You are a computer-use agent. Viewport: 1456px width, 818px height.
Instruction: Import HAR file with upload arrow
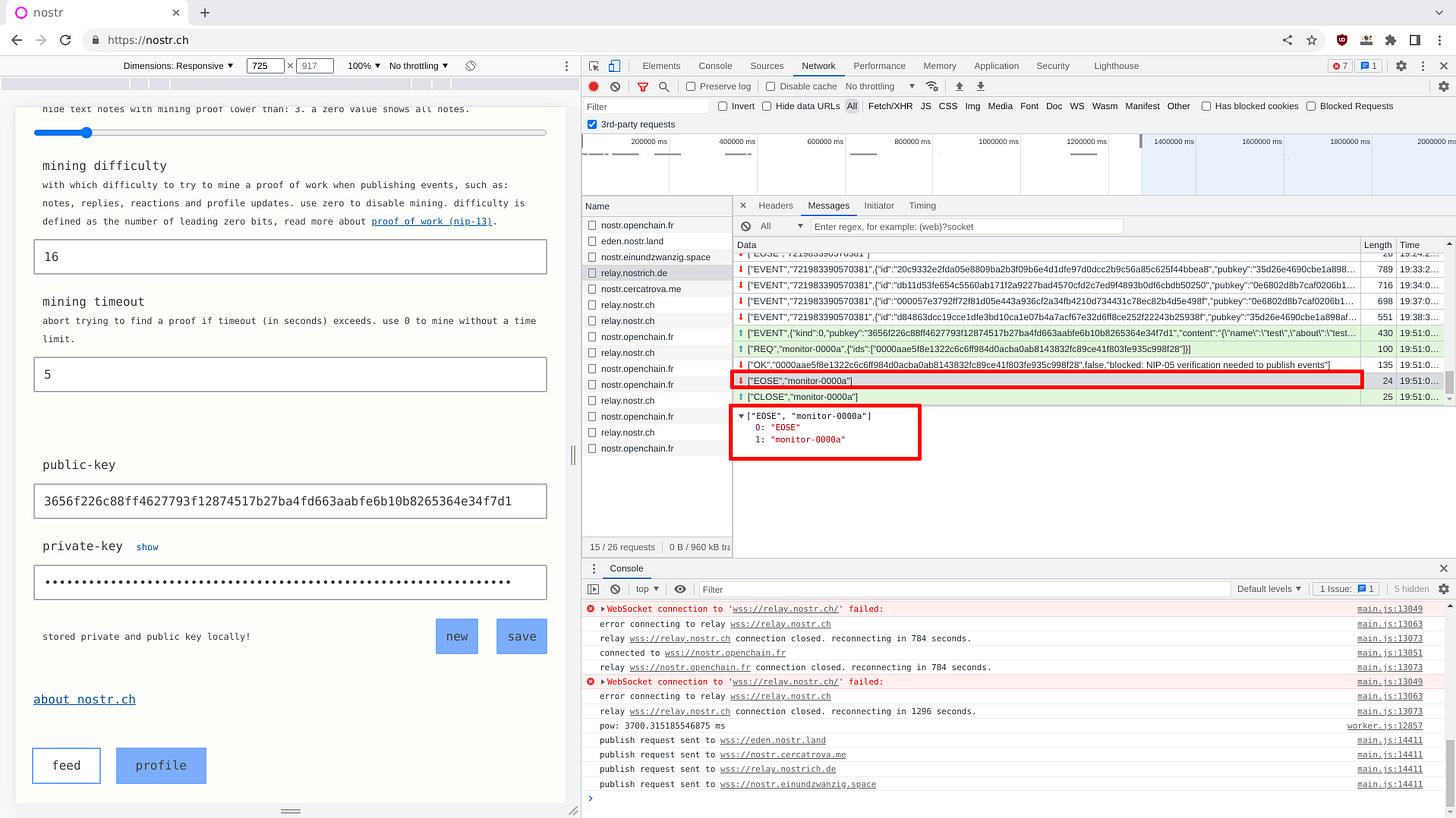[959, 86]
